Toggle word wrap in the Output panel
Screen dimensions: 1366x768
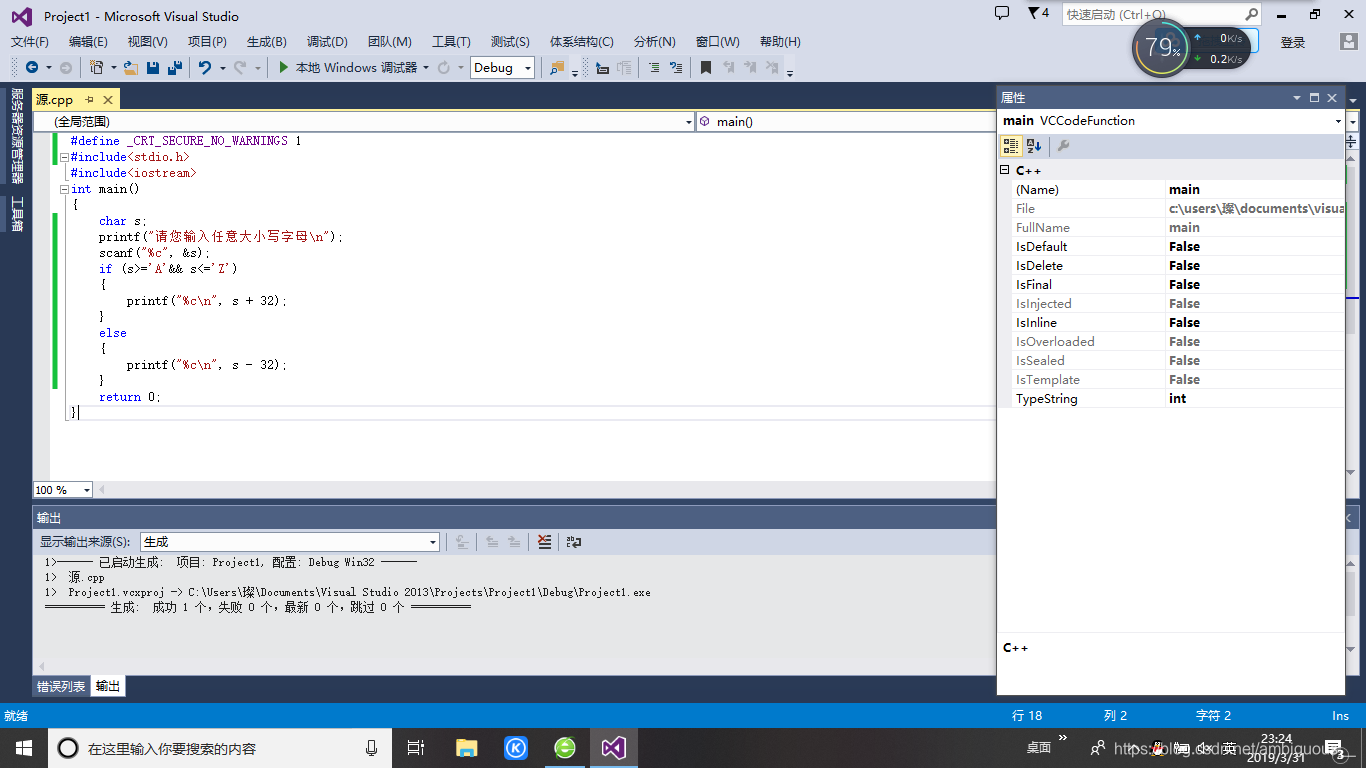click(x=573, y=541)
